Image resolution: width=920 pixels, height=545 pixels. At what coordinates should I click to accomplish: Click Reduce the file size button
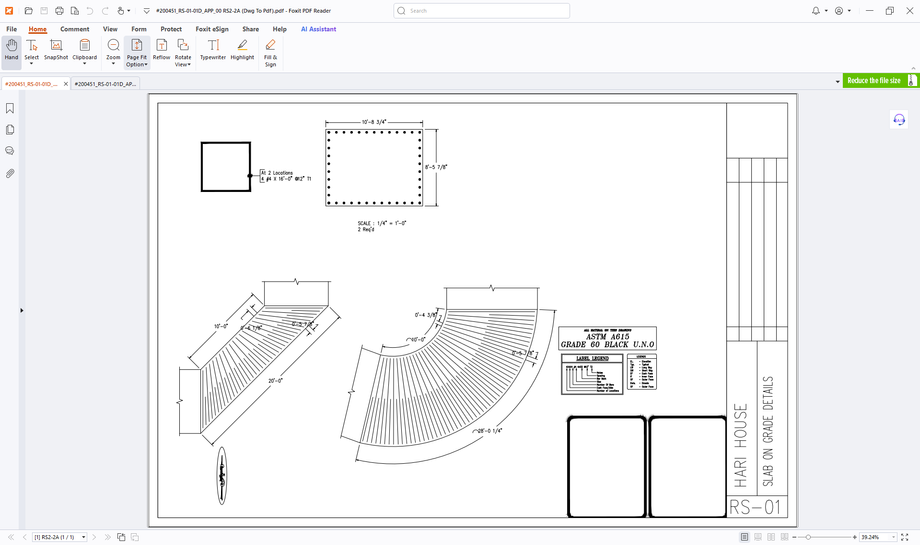pyautogui.click(x=880, y=80)
